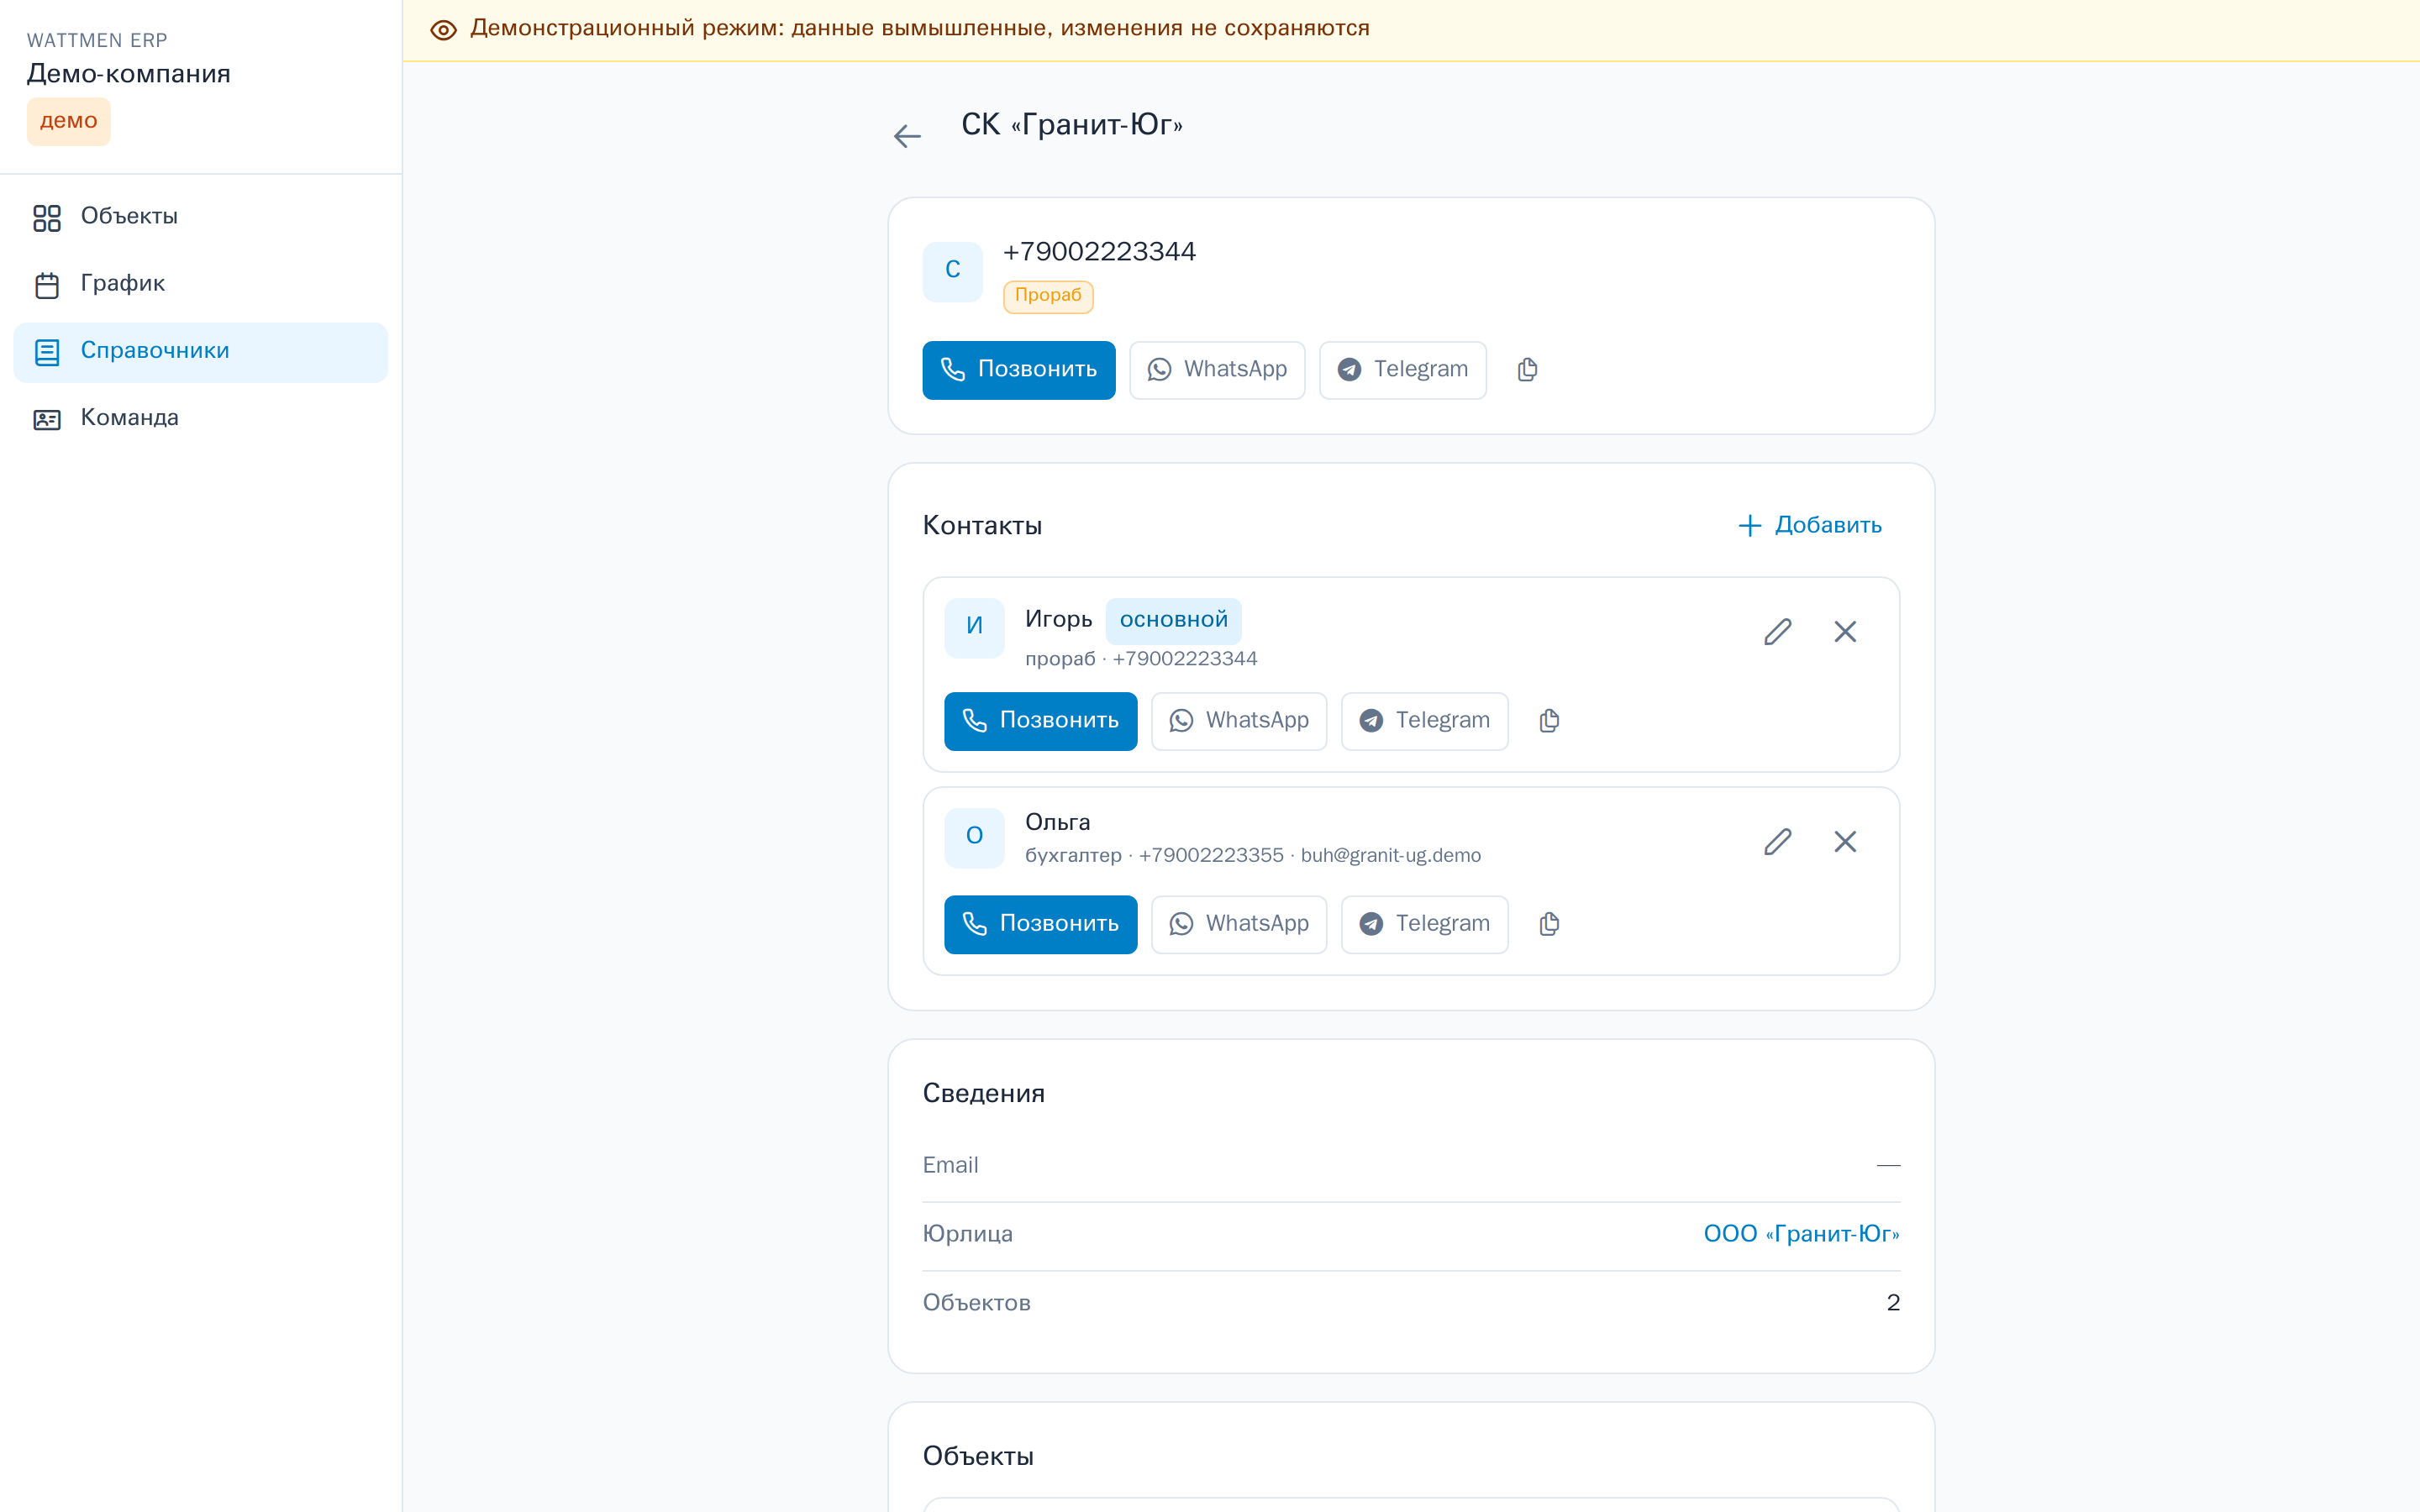Screen dimensions: 2420x1512
Task: Copy Игорь's phone number
Action: pyautogui.click(x=1549, y=721)
